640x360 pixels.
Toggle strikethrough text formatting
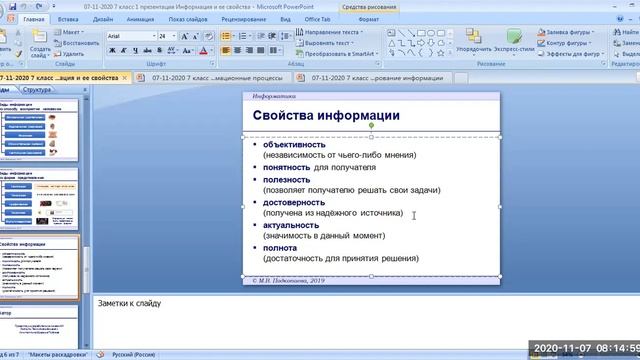point(147,51)
